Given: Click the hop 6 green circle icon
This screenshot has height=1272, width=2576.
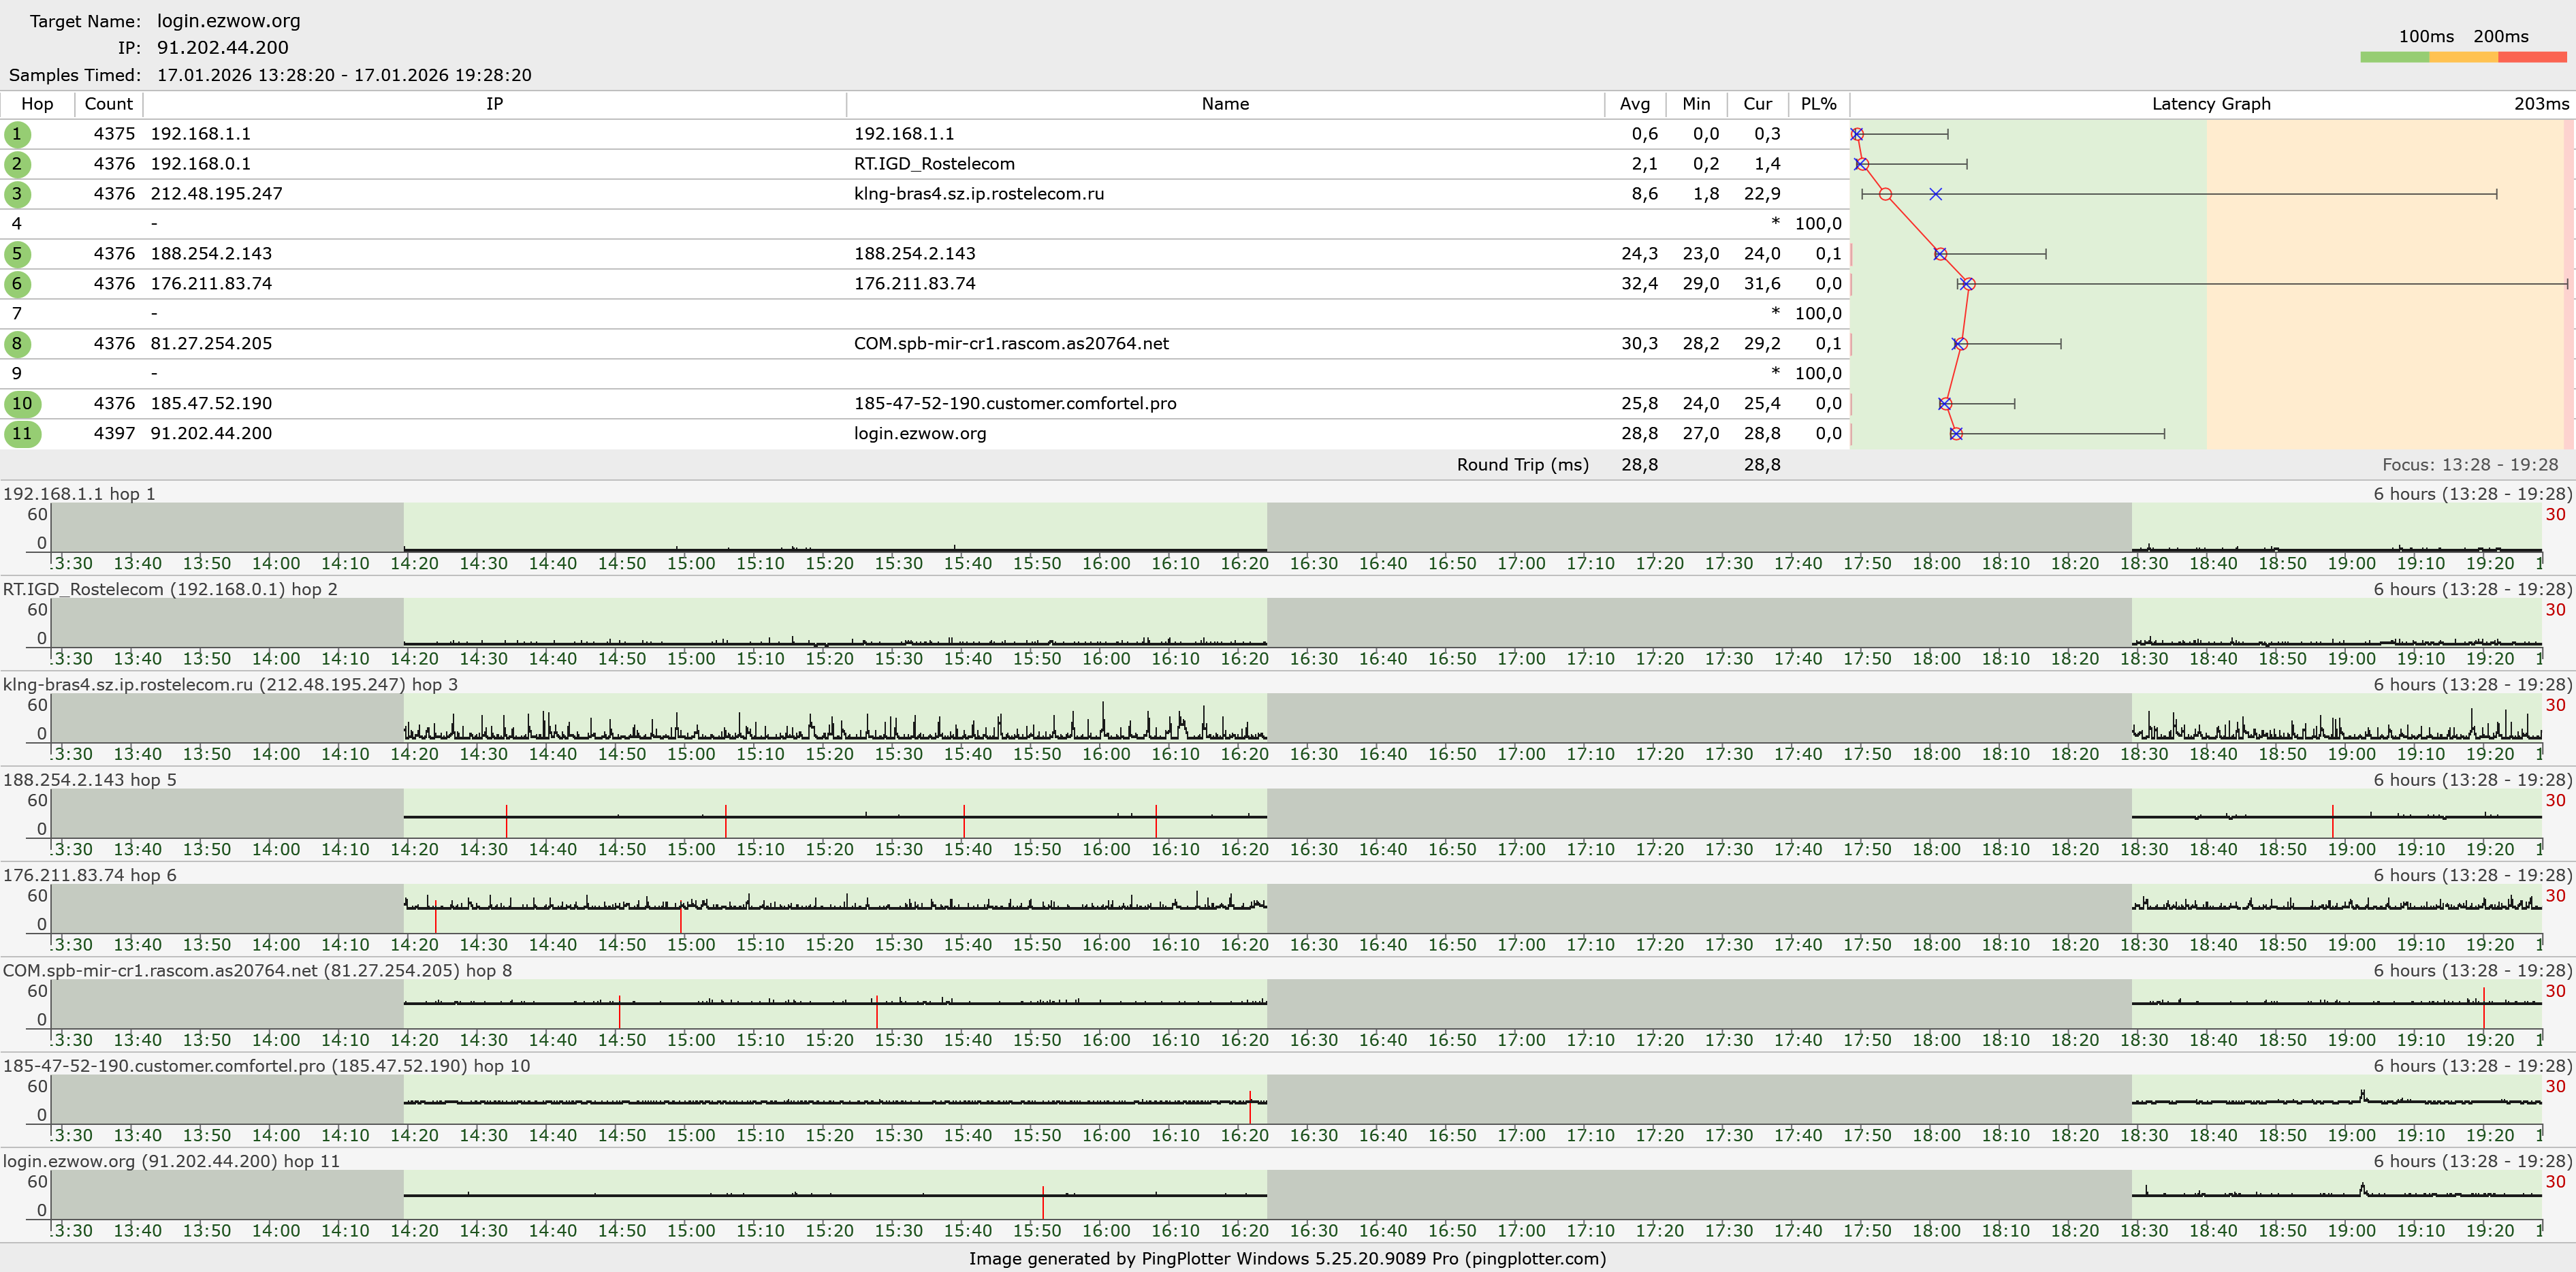Looking at the screenshot, I should 17,284.
